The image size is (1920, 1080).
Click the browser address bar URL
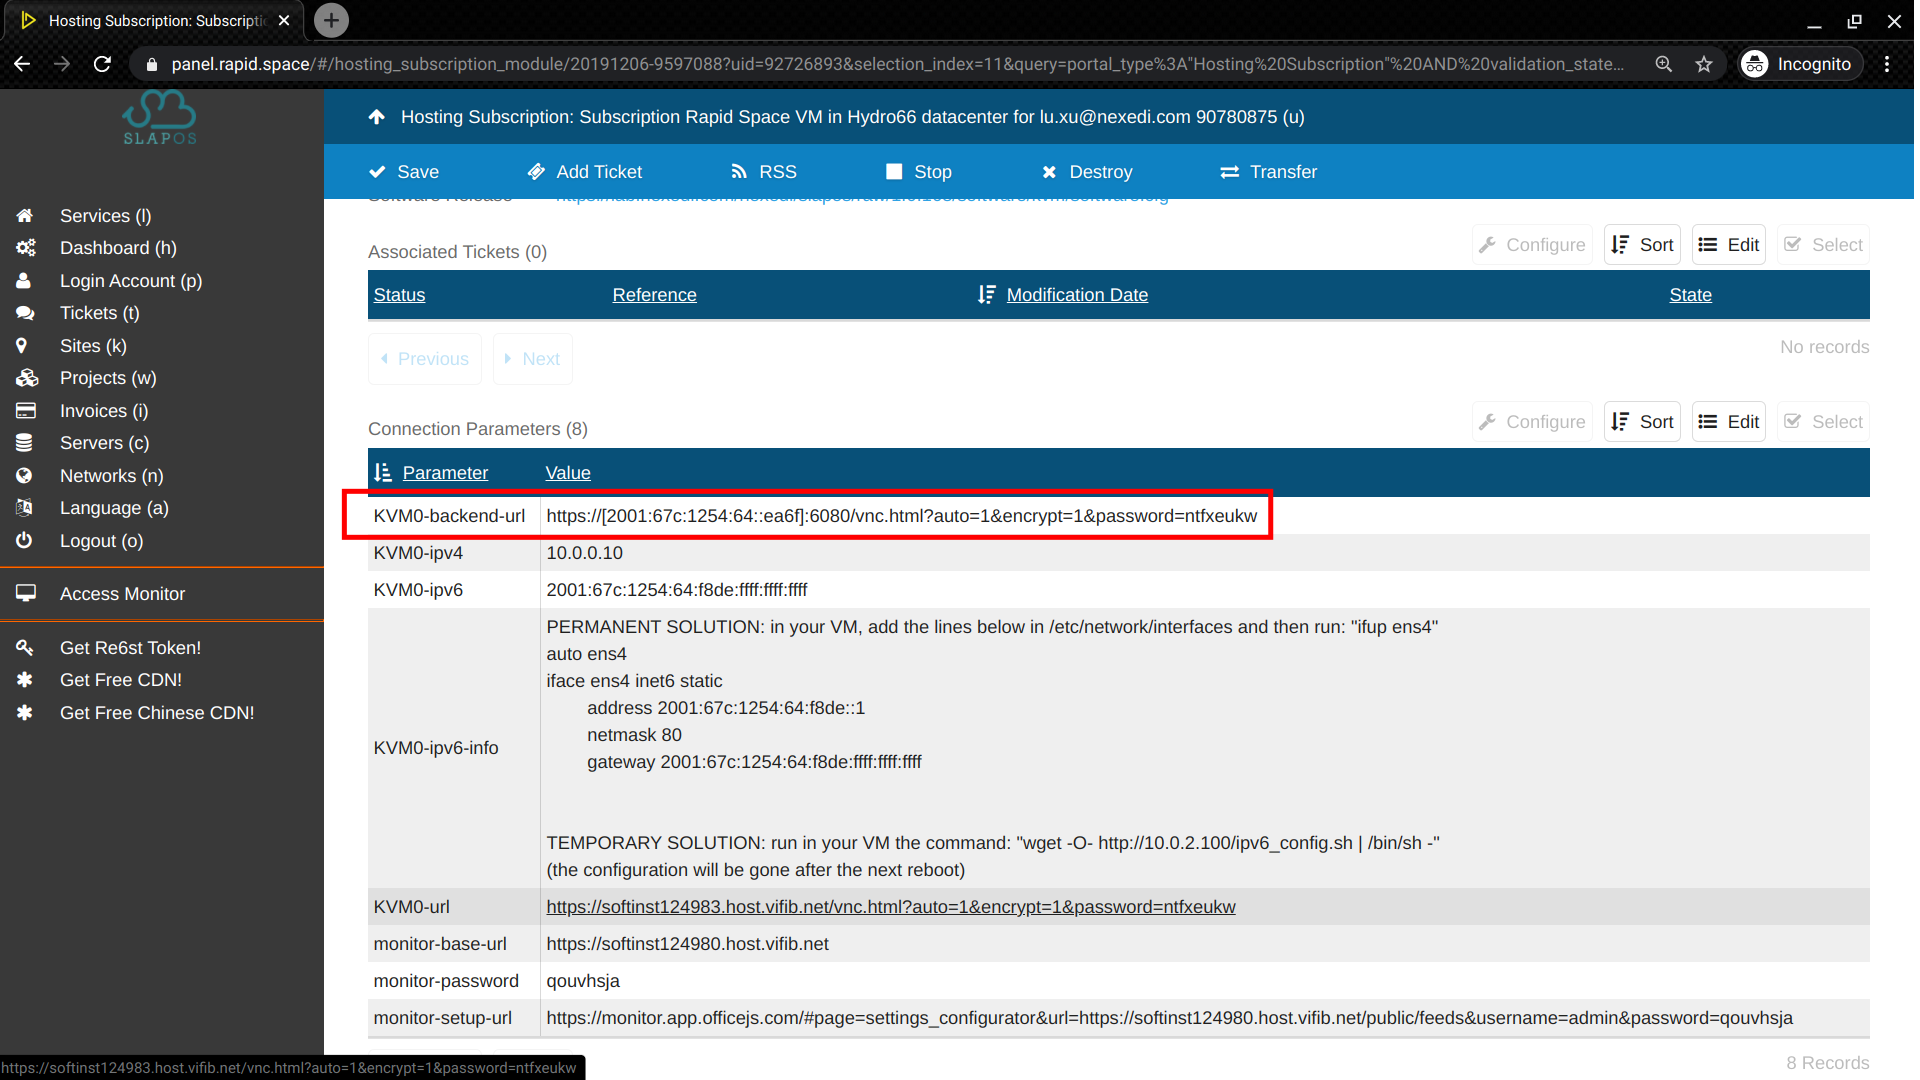pos(896,64)
